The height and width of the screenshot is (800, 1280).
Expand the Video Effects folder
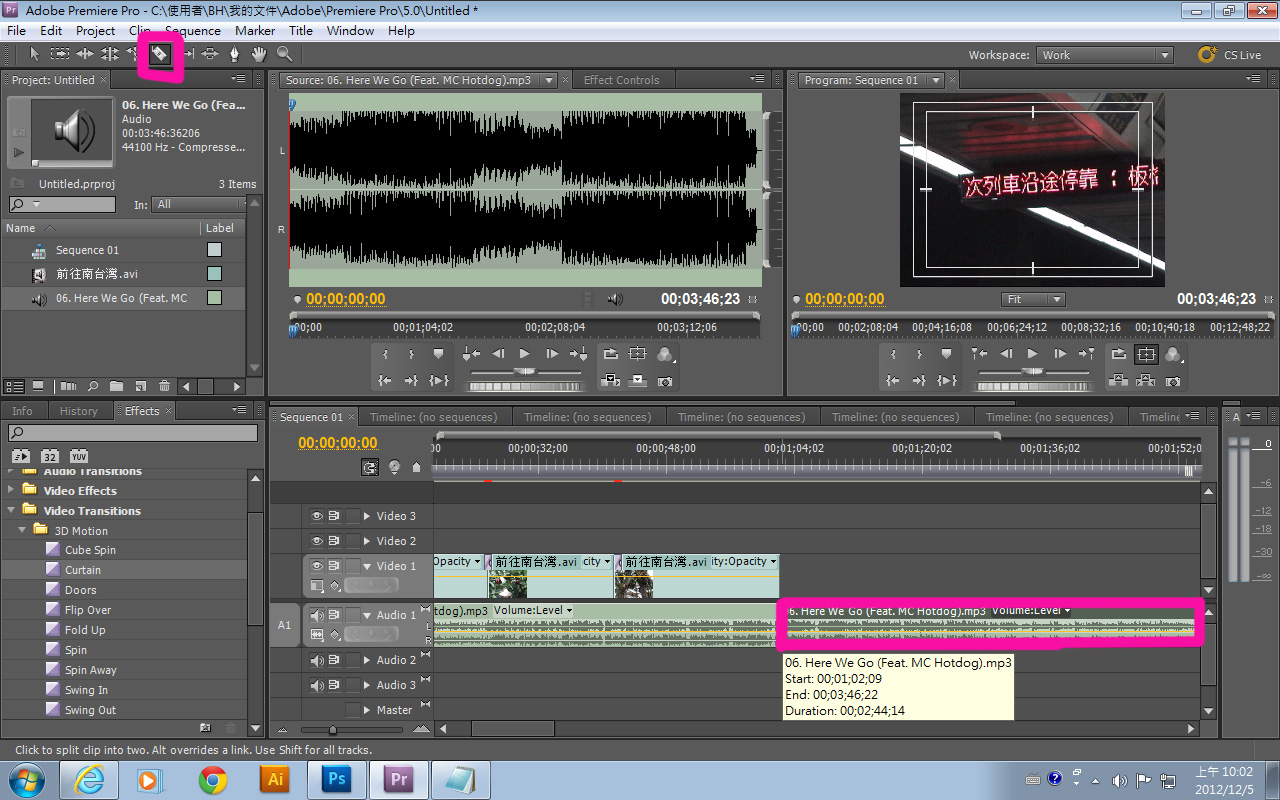(x=11, y=490)
